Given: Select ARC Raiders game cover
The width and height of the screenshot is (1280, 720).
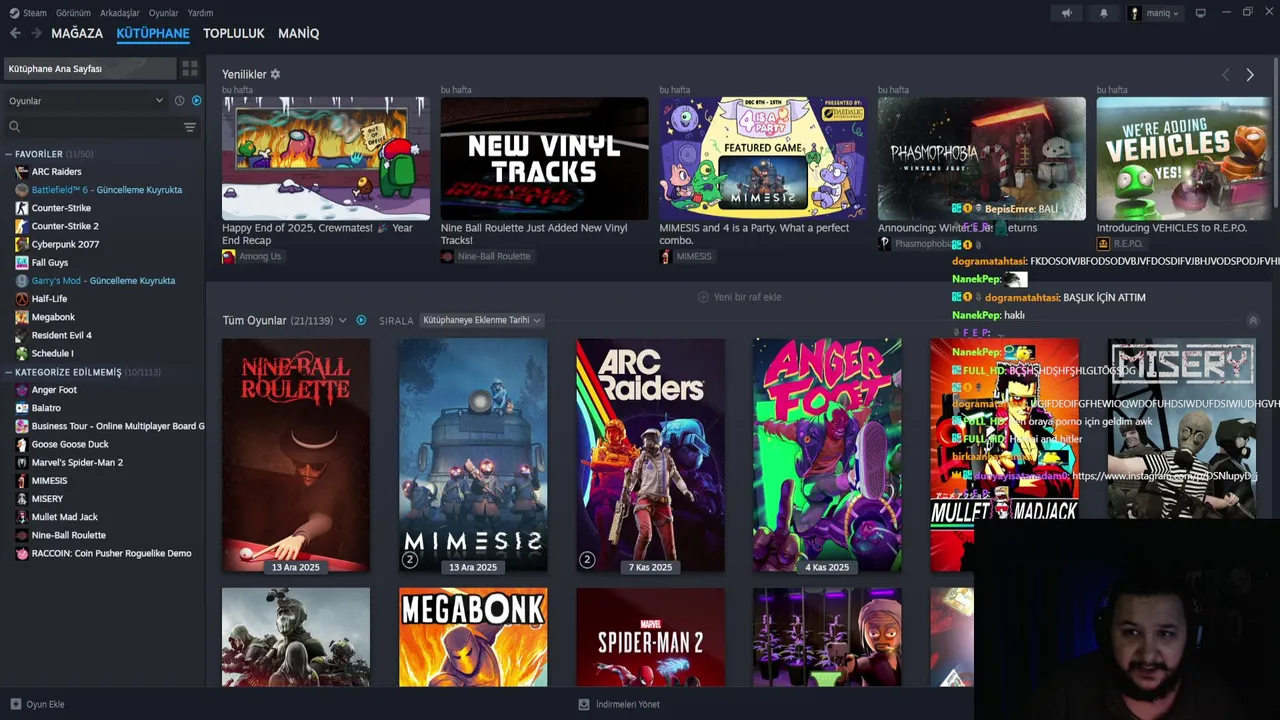Looking at the screenshot, I should (x=650, y=455).
